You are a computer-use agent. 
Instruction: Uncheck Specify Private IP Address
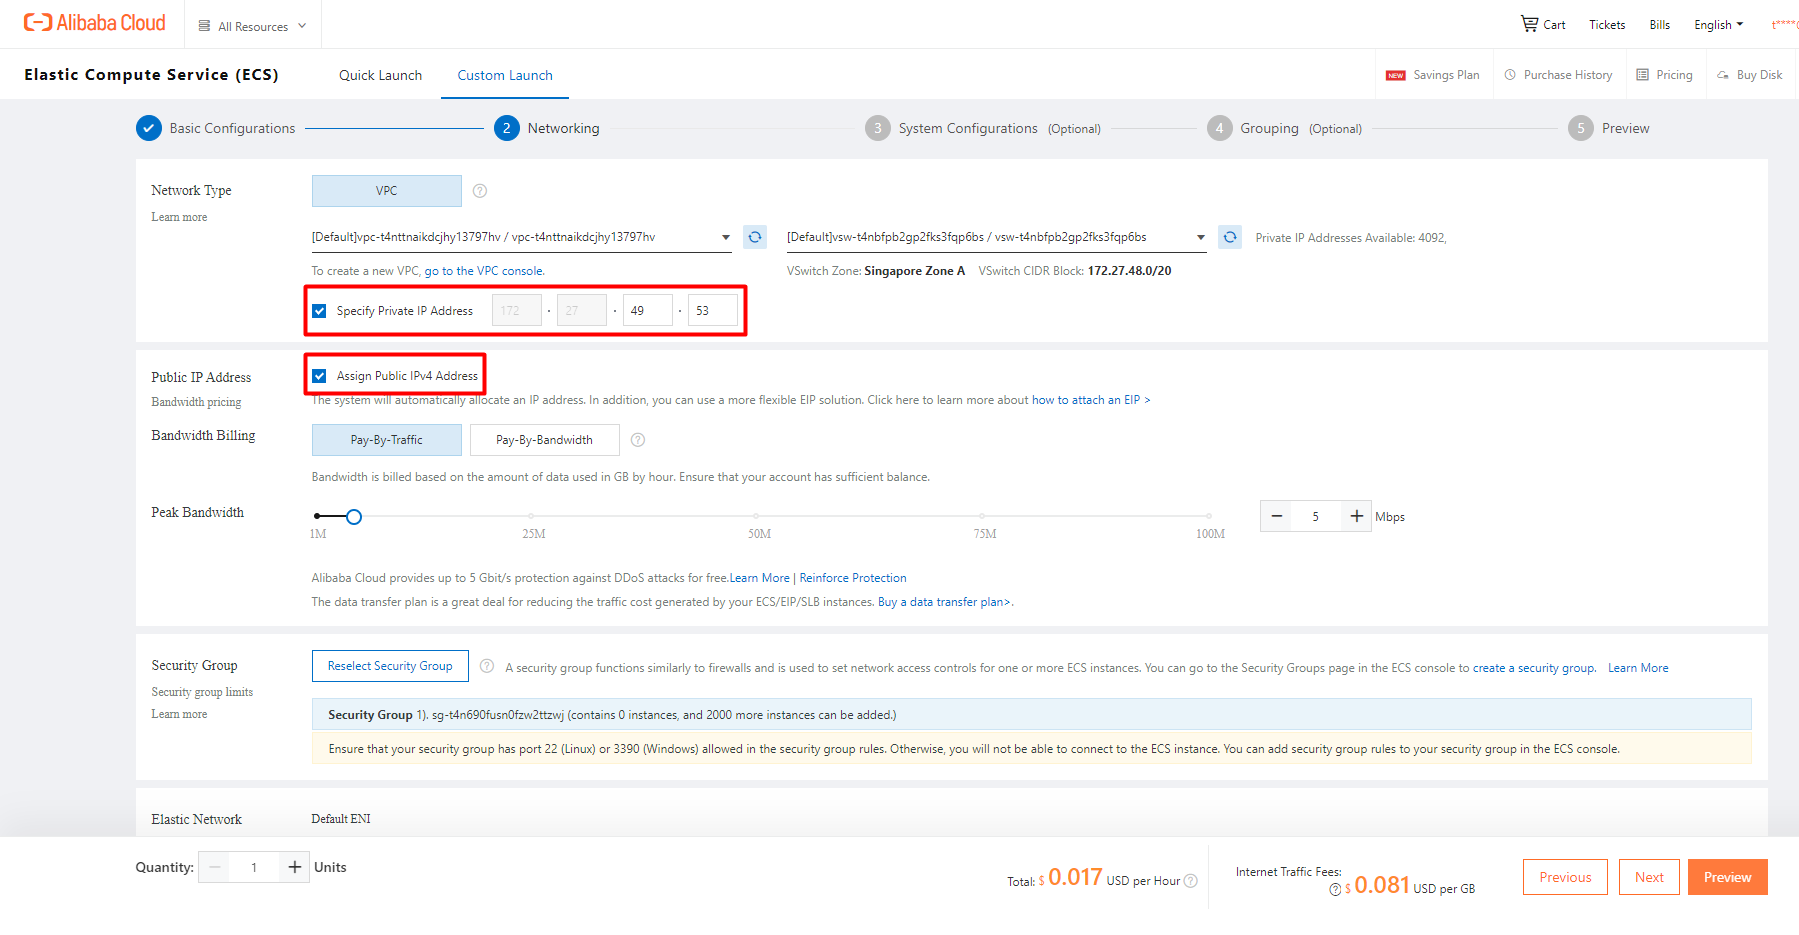click(x=319, y=310)
